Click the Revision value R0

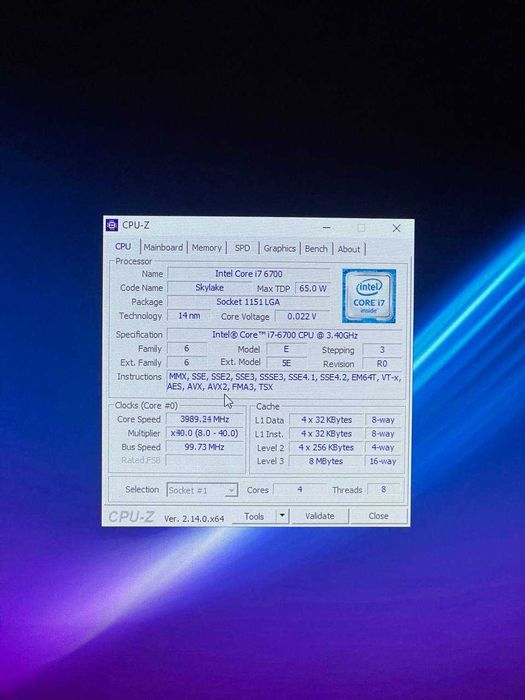(382, 363)
